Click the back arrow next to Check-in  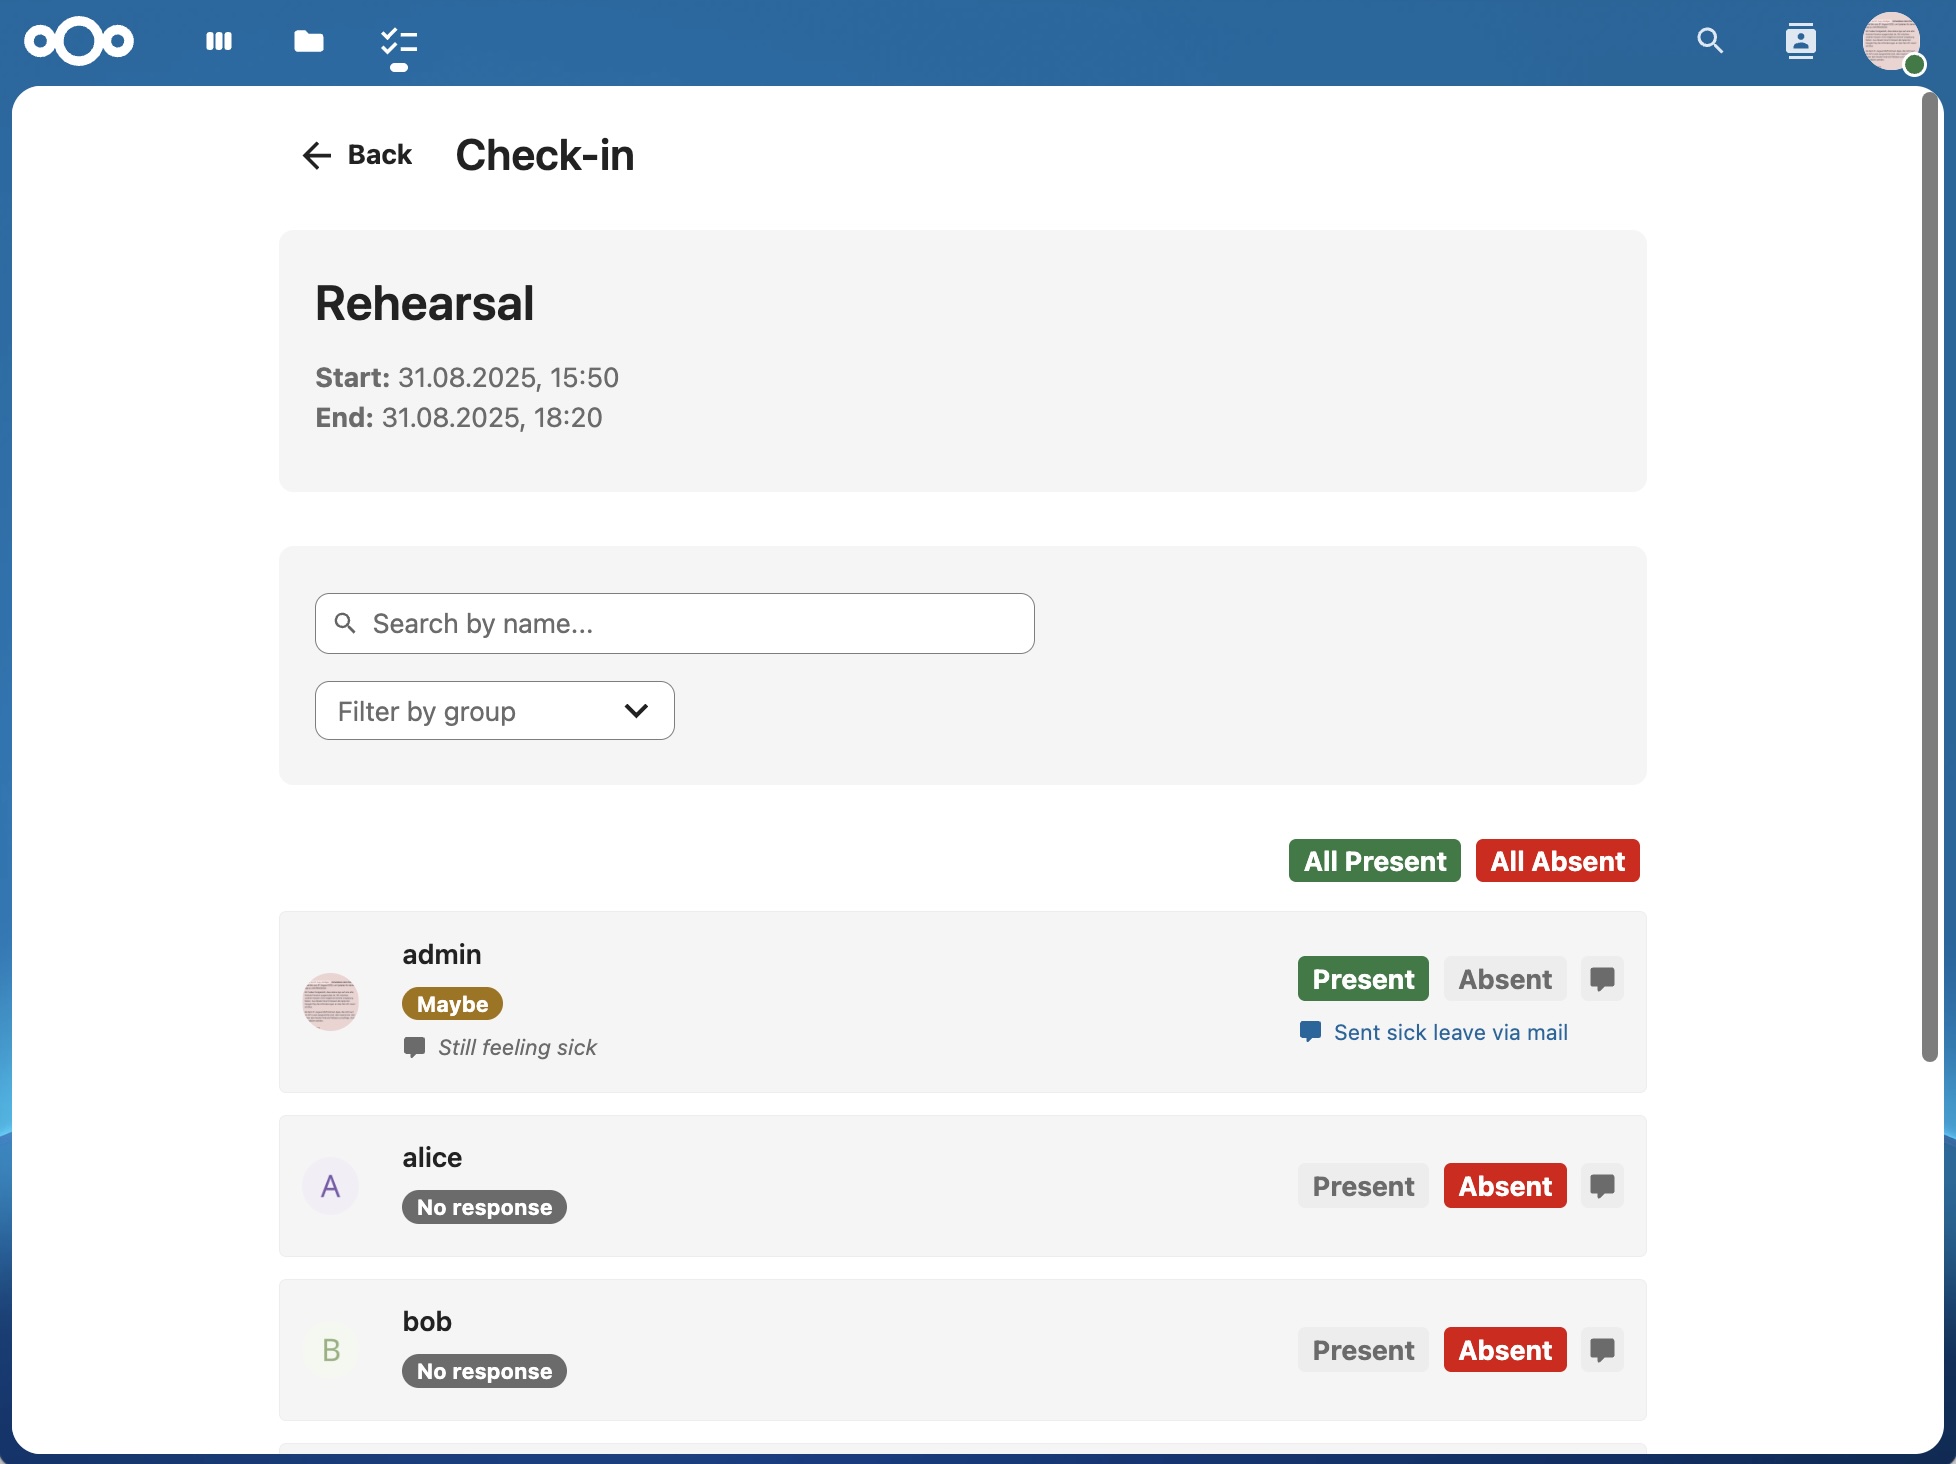(316, 156)
